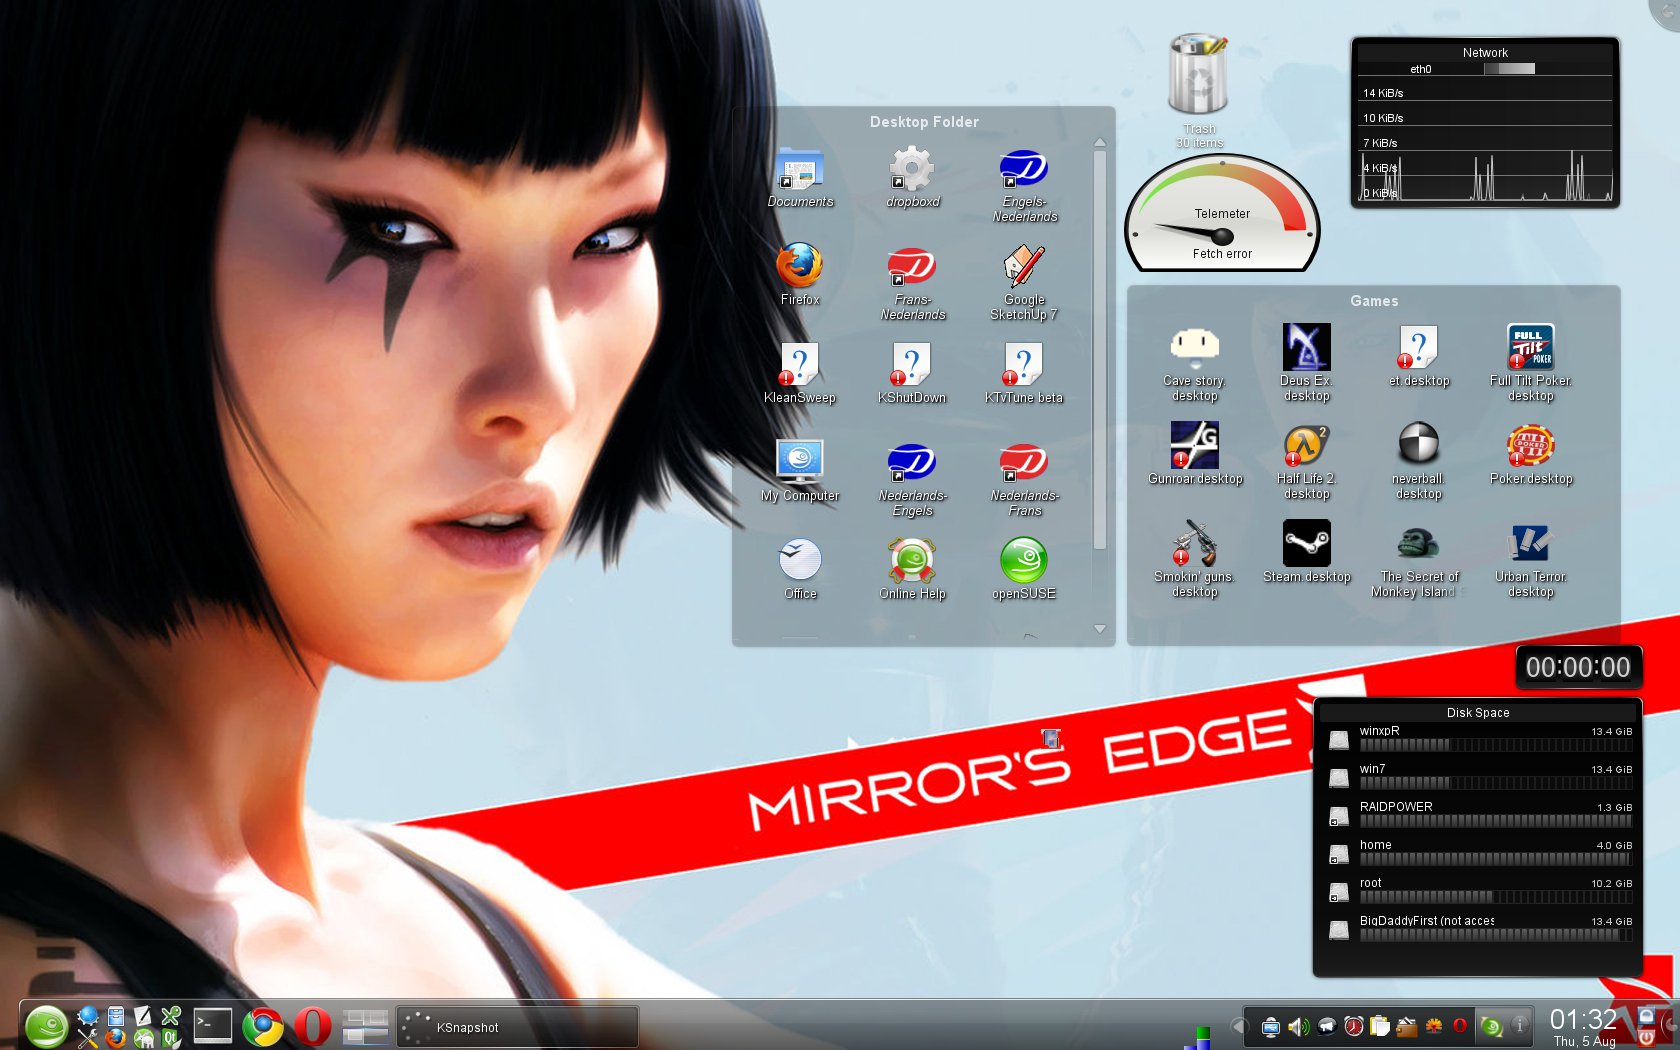Open the wallet manager tray icon
This screenshot has width=1680, height=1050.
[x=1407, y=1026]
